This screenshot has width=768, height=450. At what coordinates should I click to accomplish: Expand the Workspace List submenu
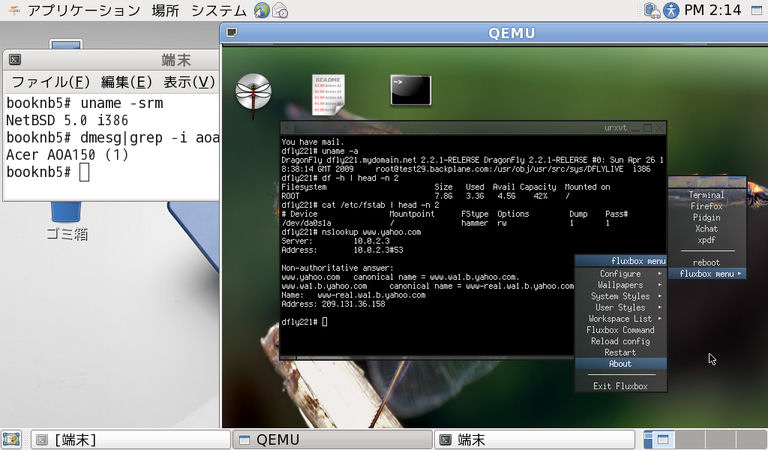tap(621, 319)
